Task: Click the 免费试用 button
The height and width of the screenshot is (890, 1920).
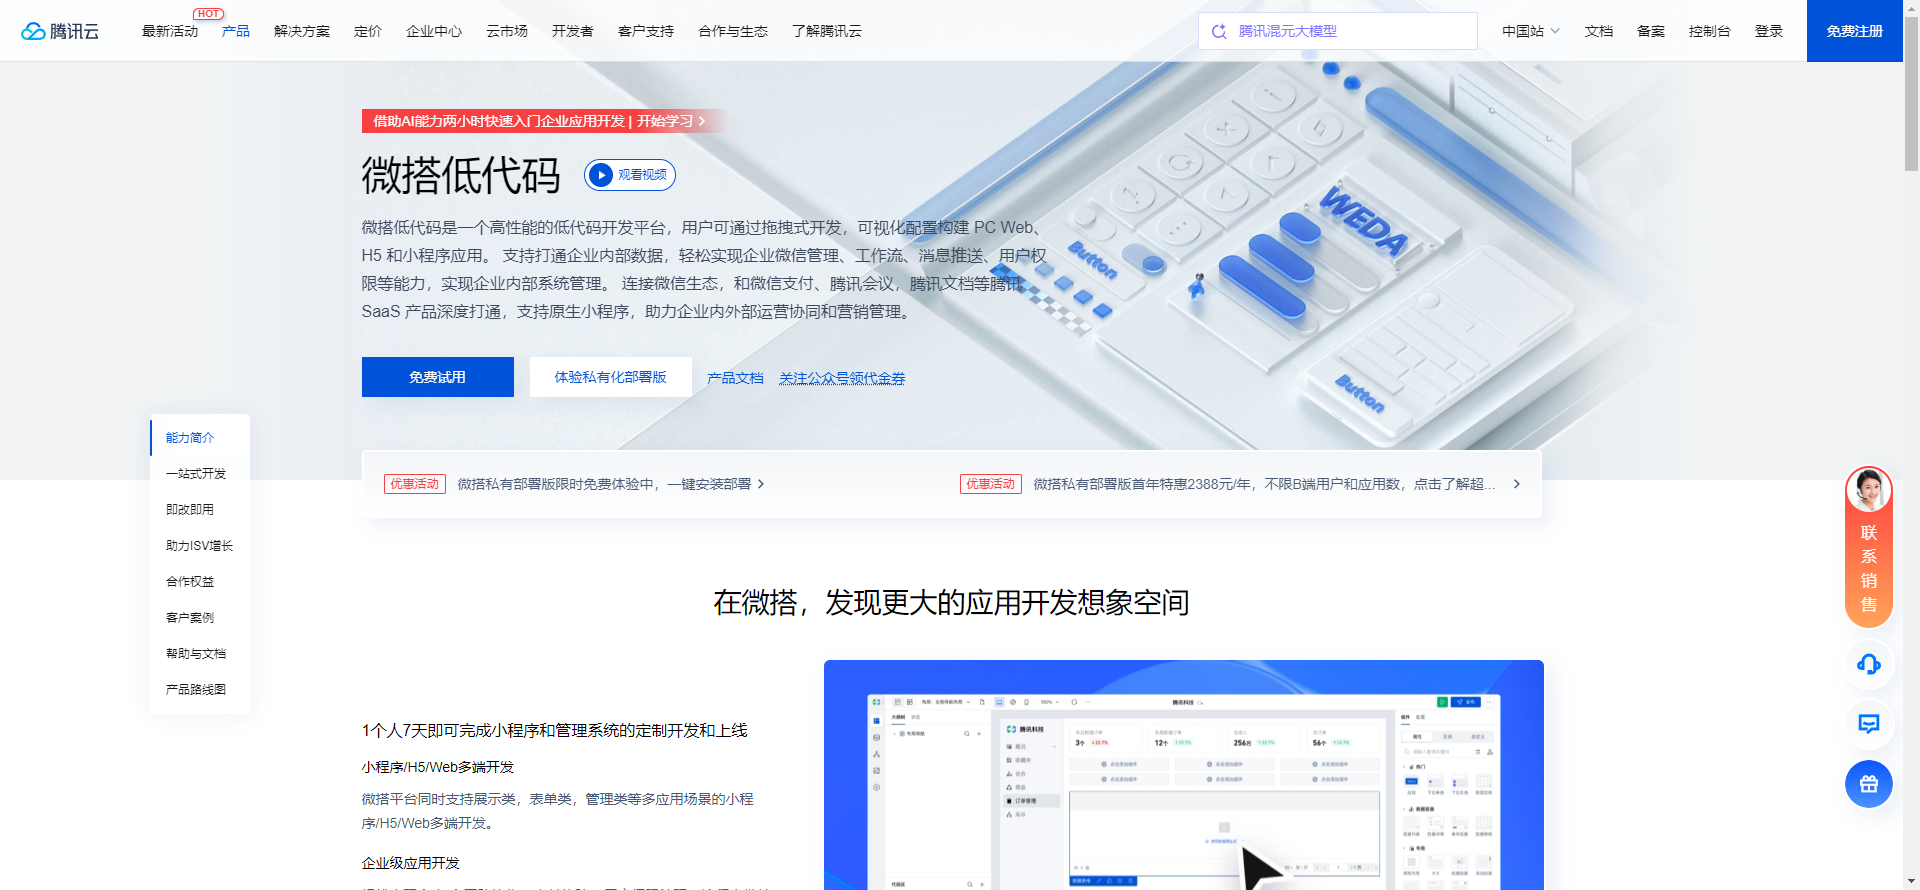Action: point(438,377)
